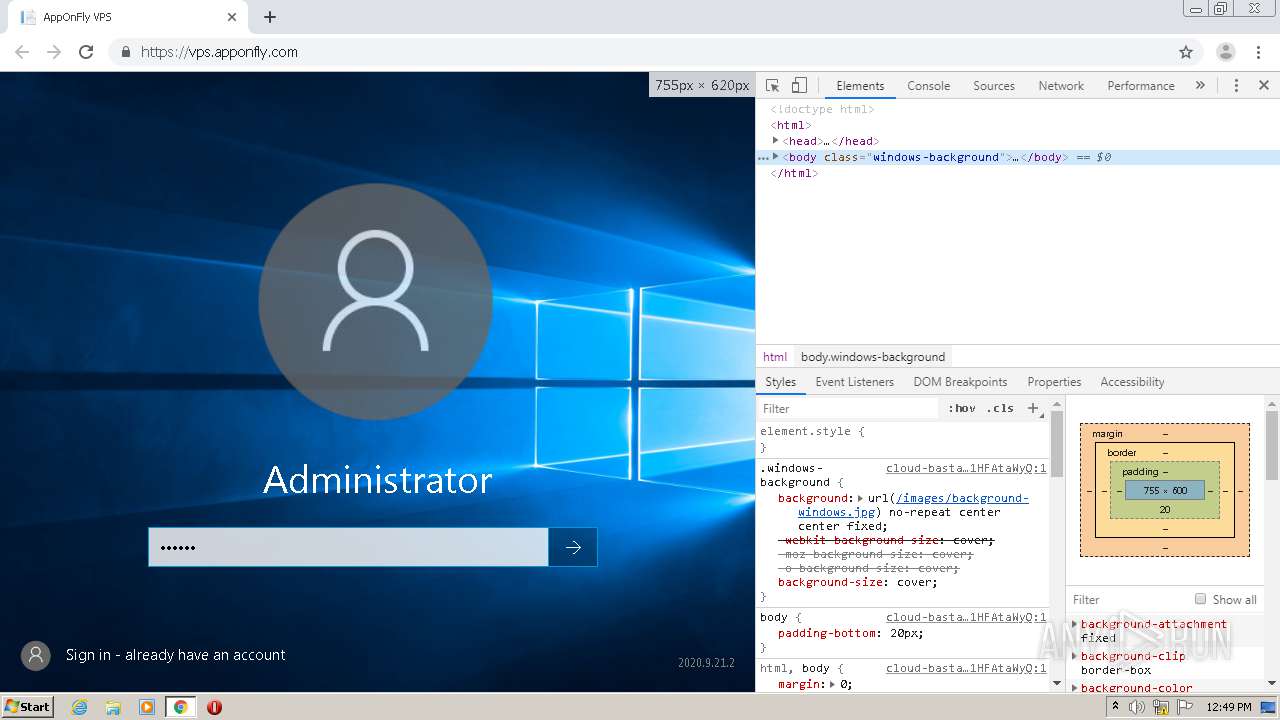Toggle the Show all checkbox
This screenshot has width=1280, height=720.
click(1200, 599)
